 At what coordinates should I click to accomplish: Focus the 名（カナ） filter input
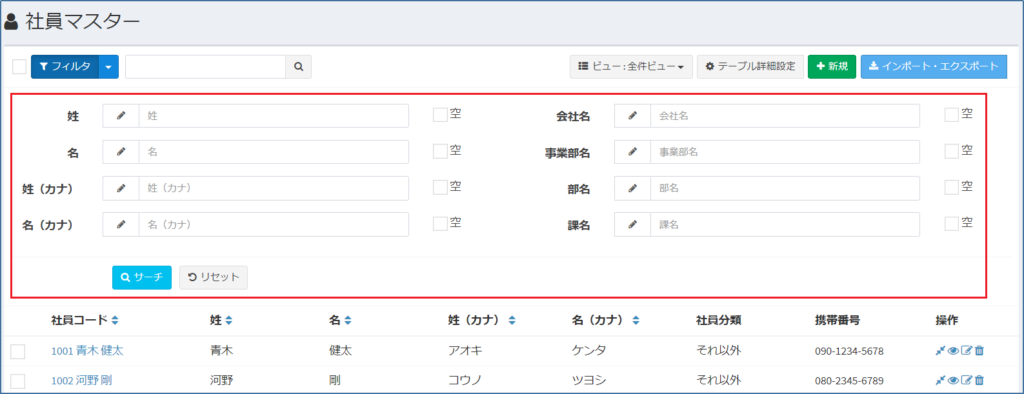pyautogui.click(x=274, y=225)
